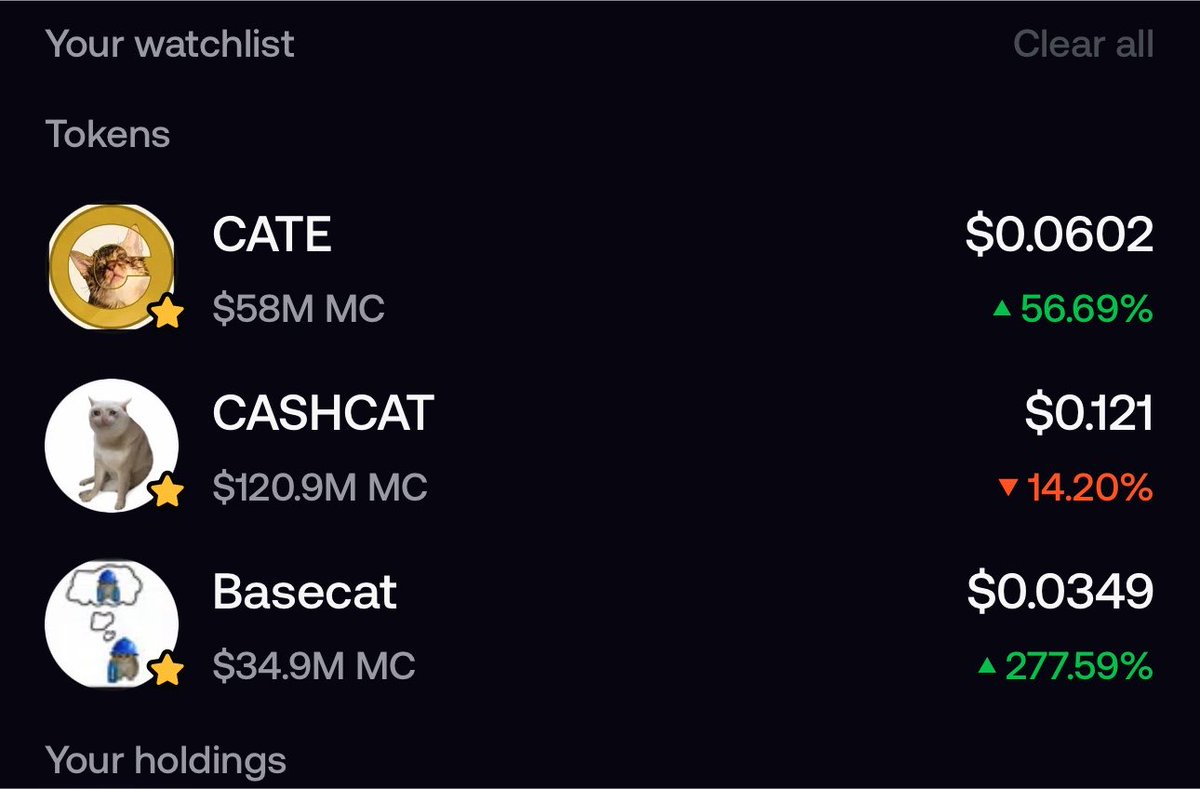Screen dimensions: 1200x789
Task: Click the $120.9M MC market cap label
Action: [320, 488]
